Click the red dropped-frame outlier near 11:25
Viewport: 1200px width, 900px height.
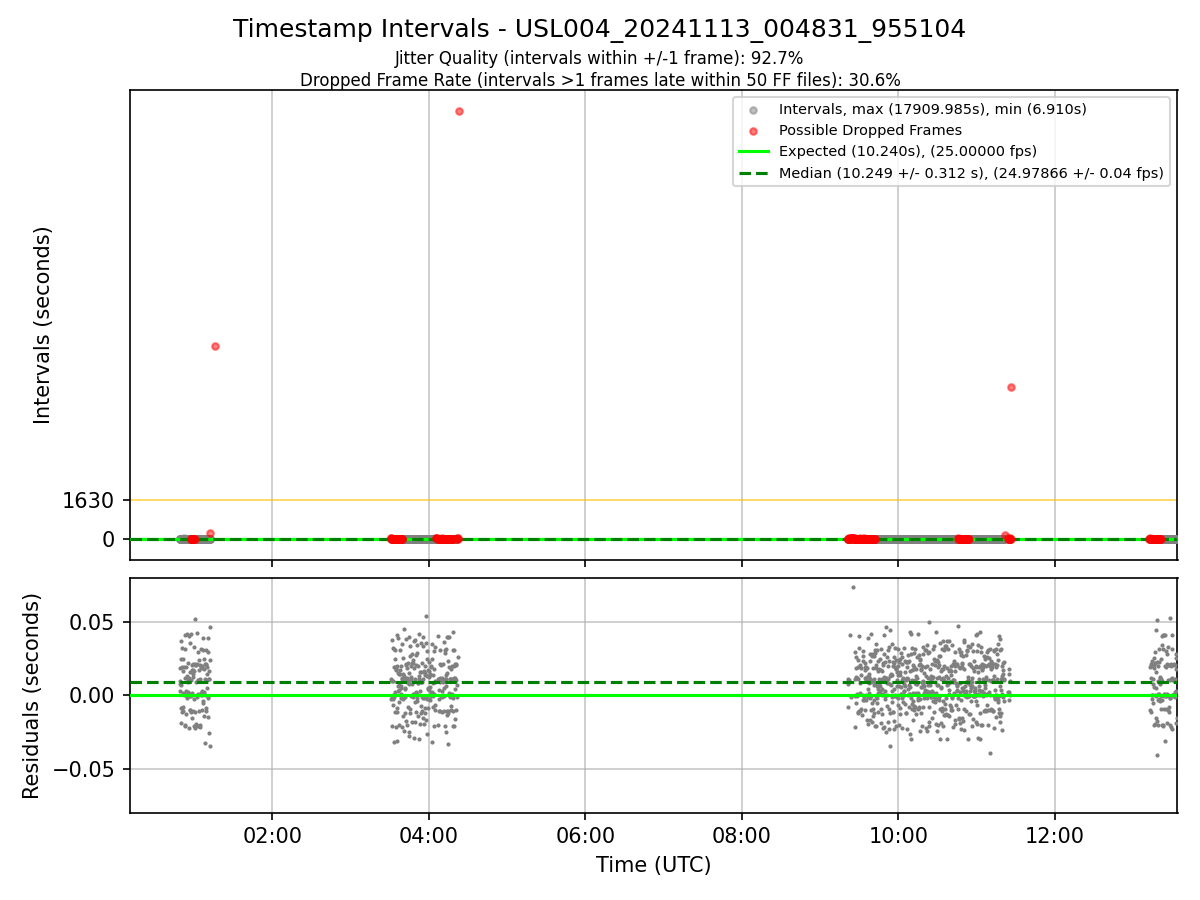pos(1011,387)
